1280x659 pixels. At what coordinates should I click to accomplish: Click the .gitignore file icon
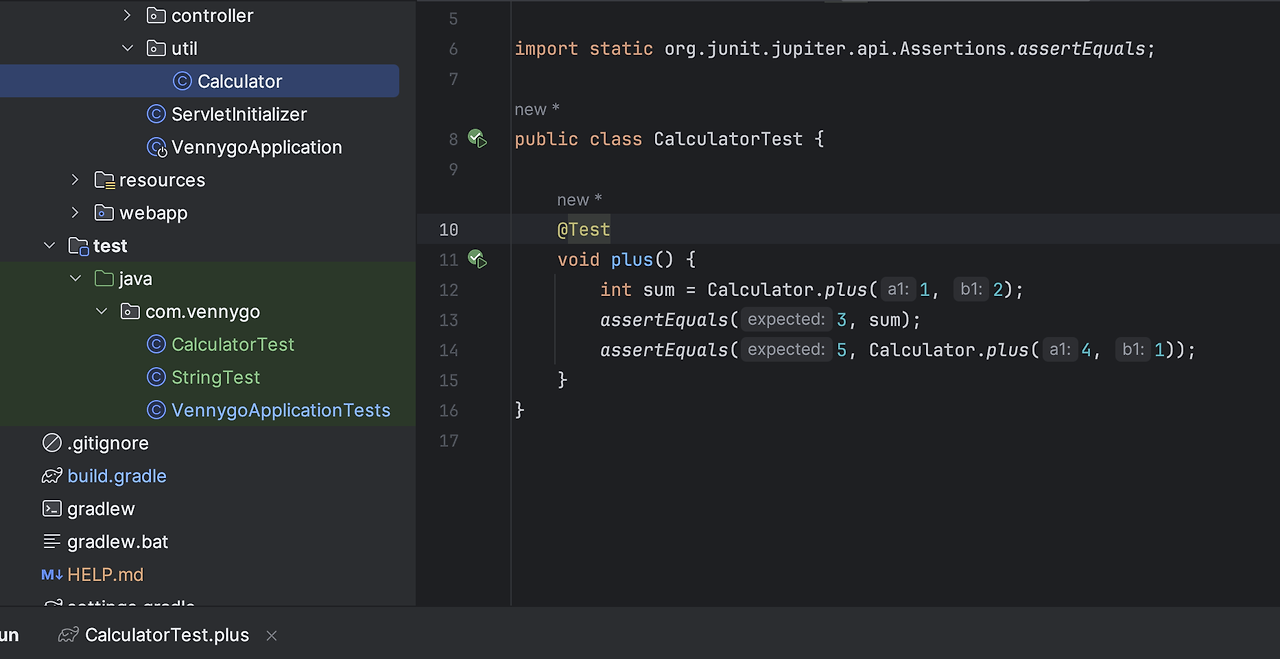click(52, 443)
